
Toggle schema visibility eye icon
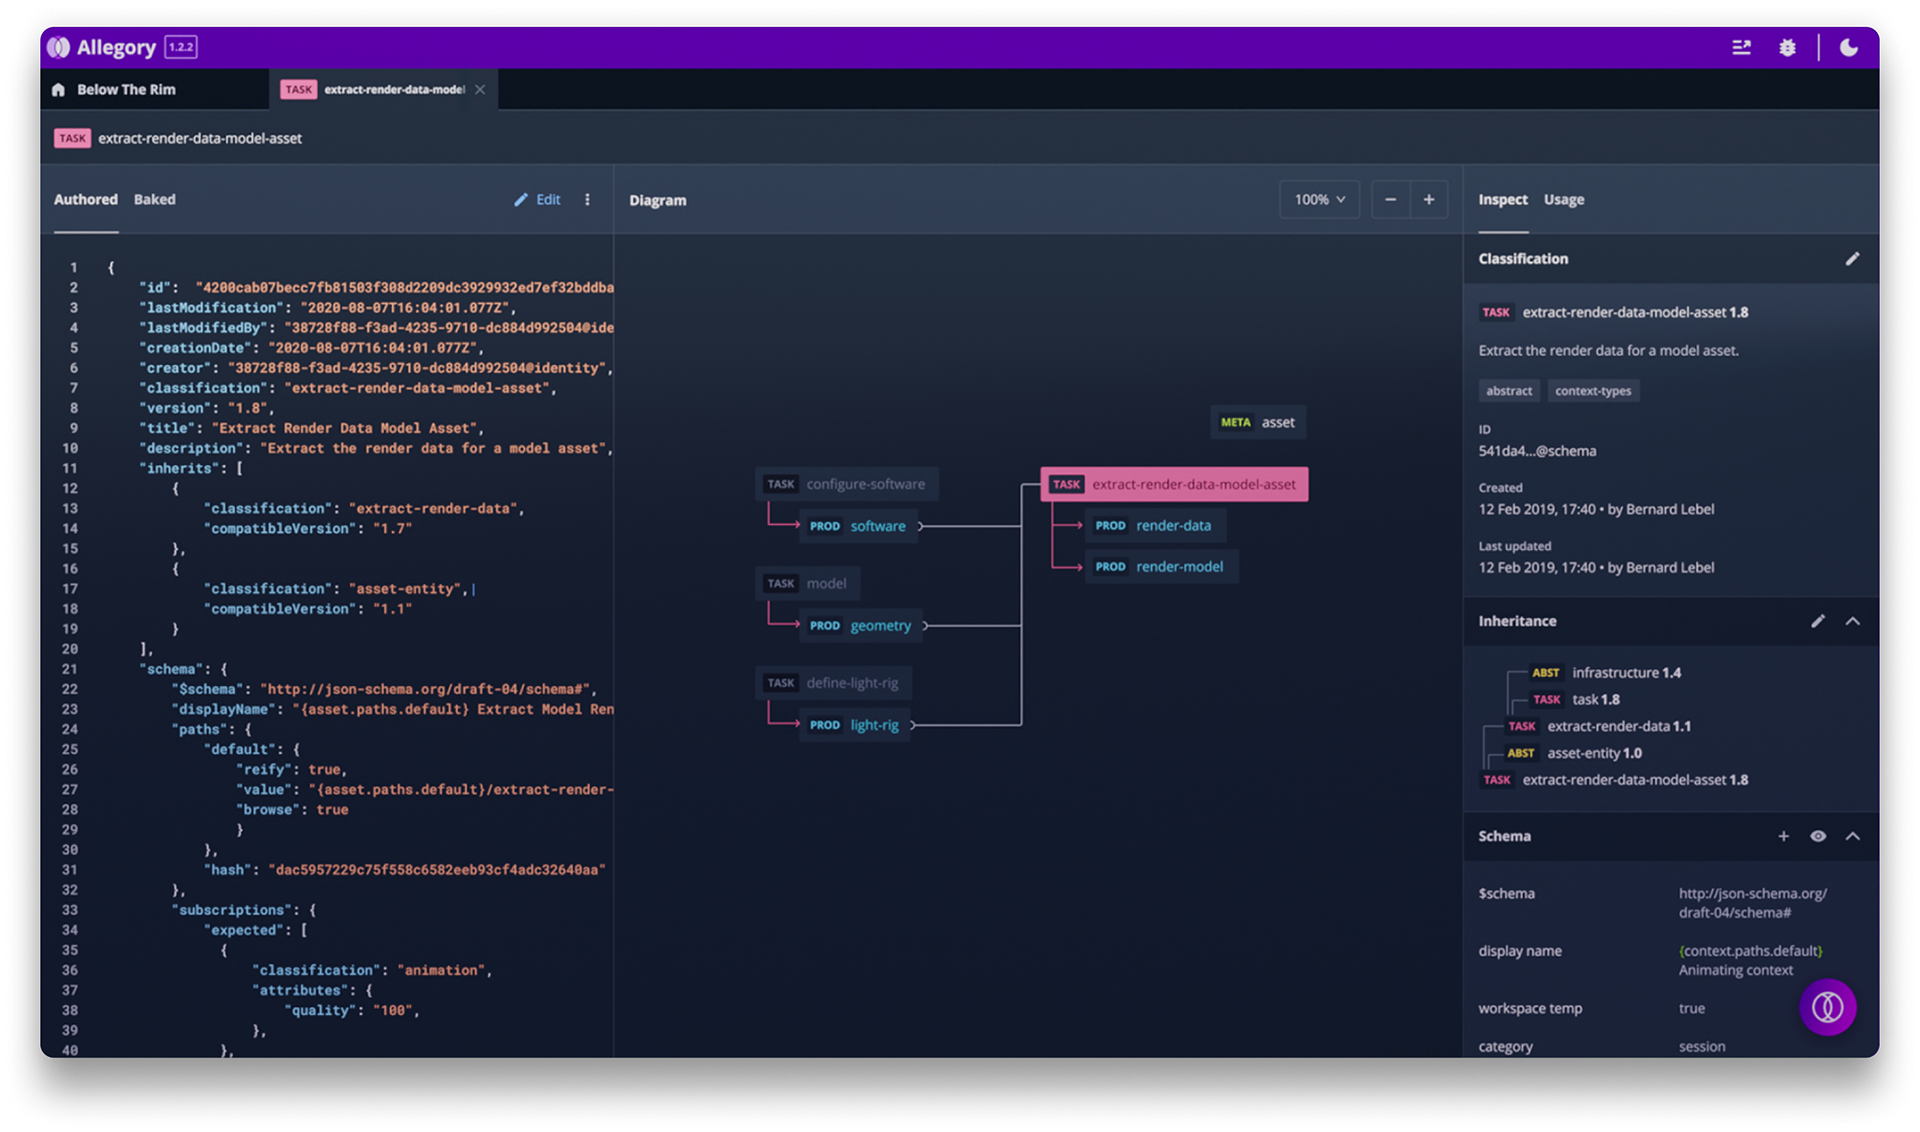[1818, 836]
